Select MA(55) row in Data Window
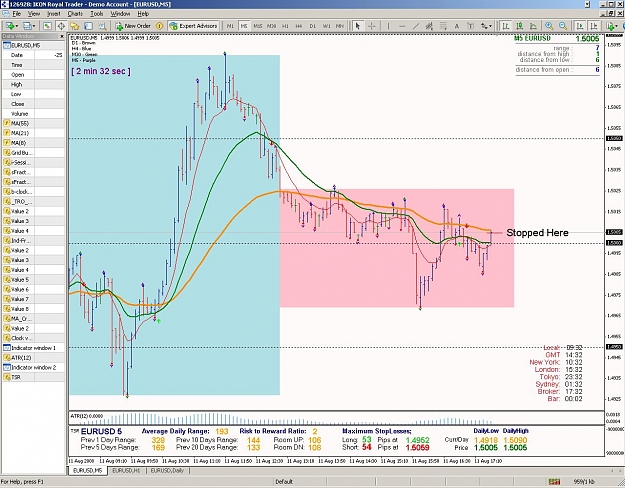Viewport: 625px width, 488px height. [x=33, y=124]
